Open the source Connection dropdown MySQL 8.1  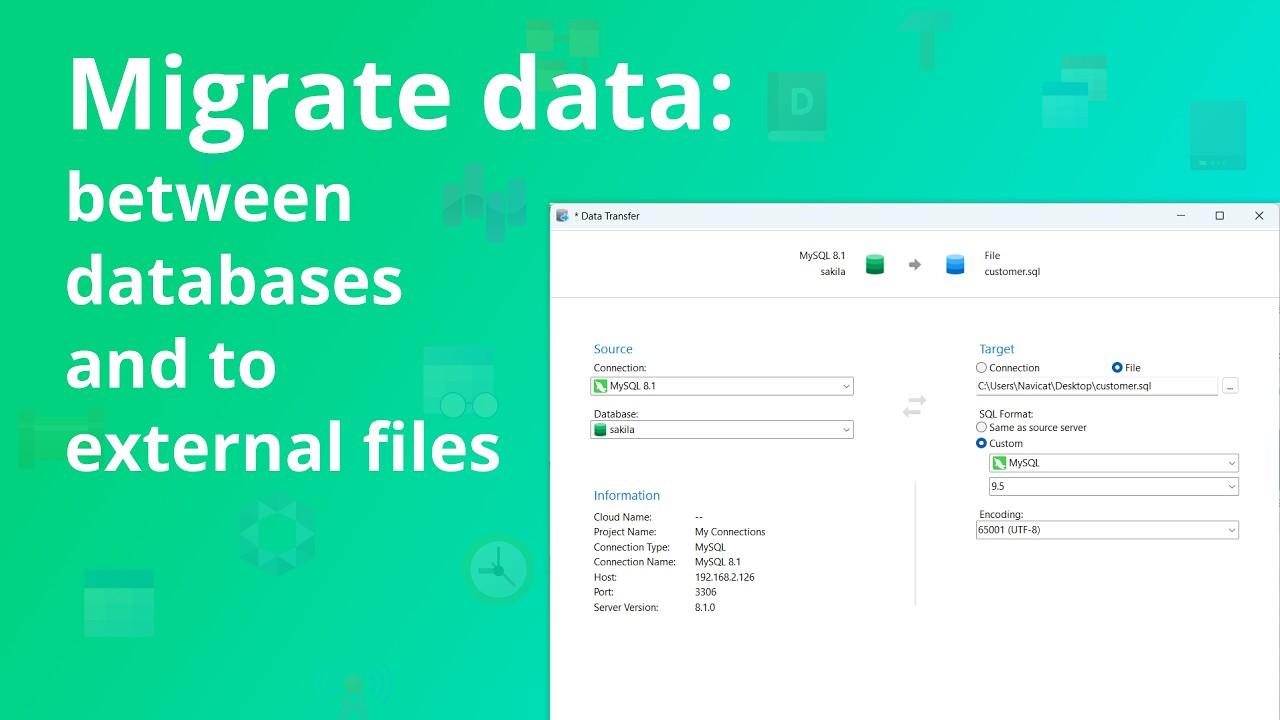(x=722, y=386)
